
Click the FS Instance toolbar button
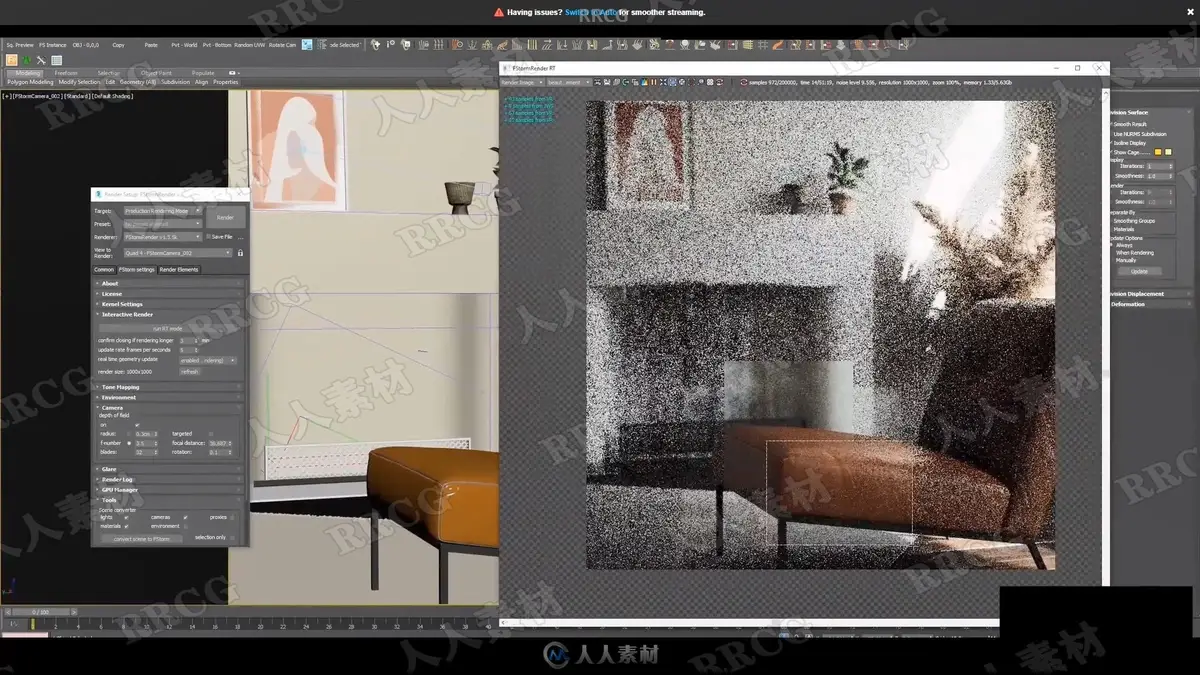(x=54, y=45)
